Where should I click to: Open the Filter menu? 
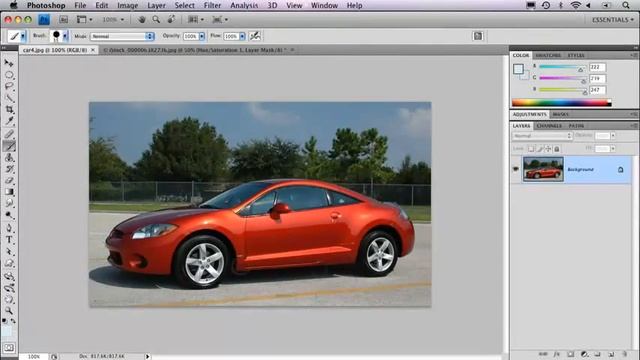tap(212, 5)
